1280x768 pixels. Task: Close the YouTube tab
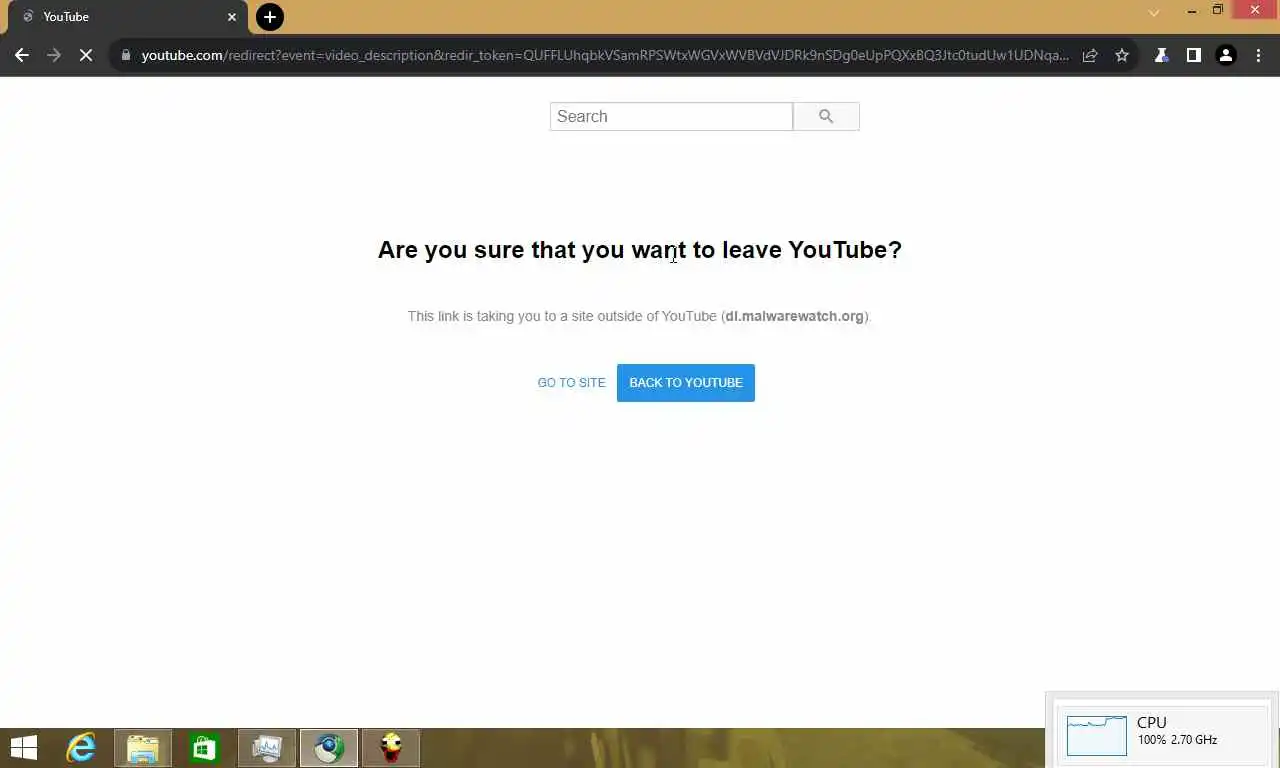click(232, 17)
